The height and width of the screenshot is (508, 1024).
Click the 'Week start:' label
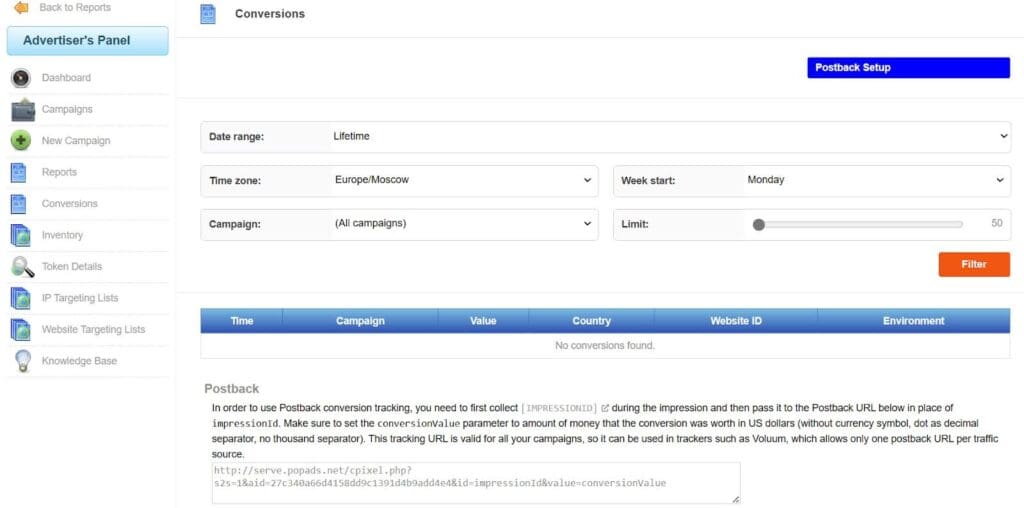(x=648, y=180)
